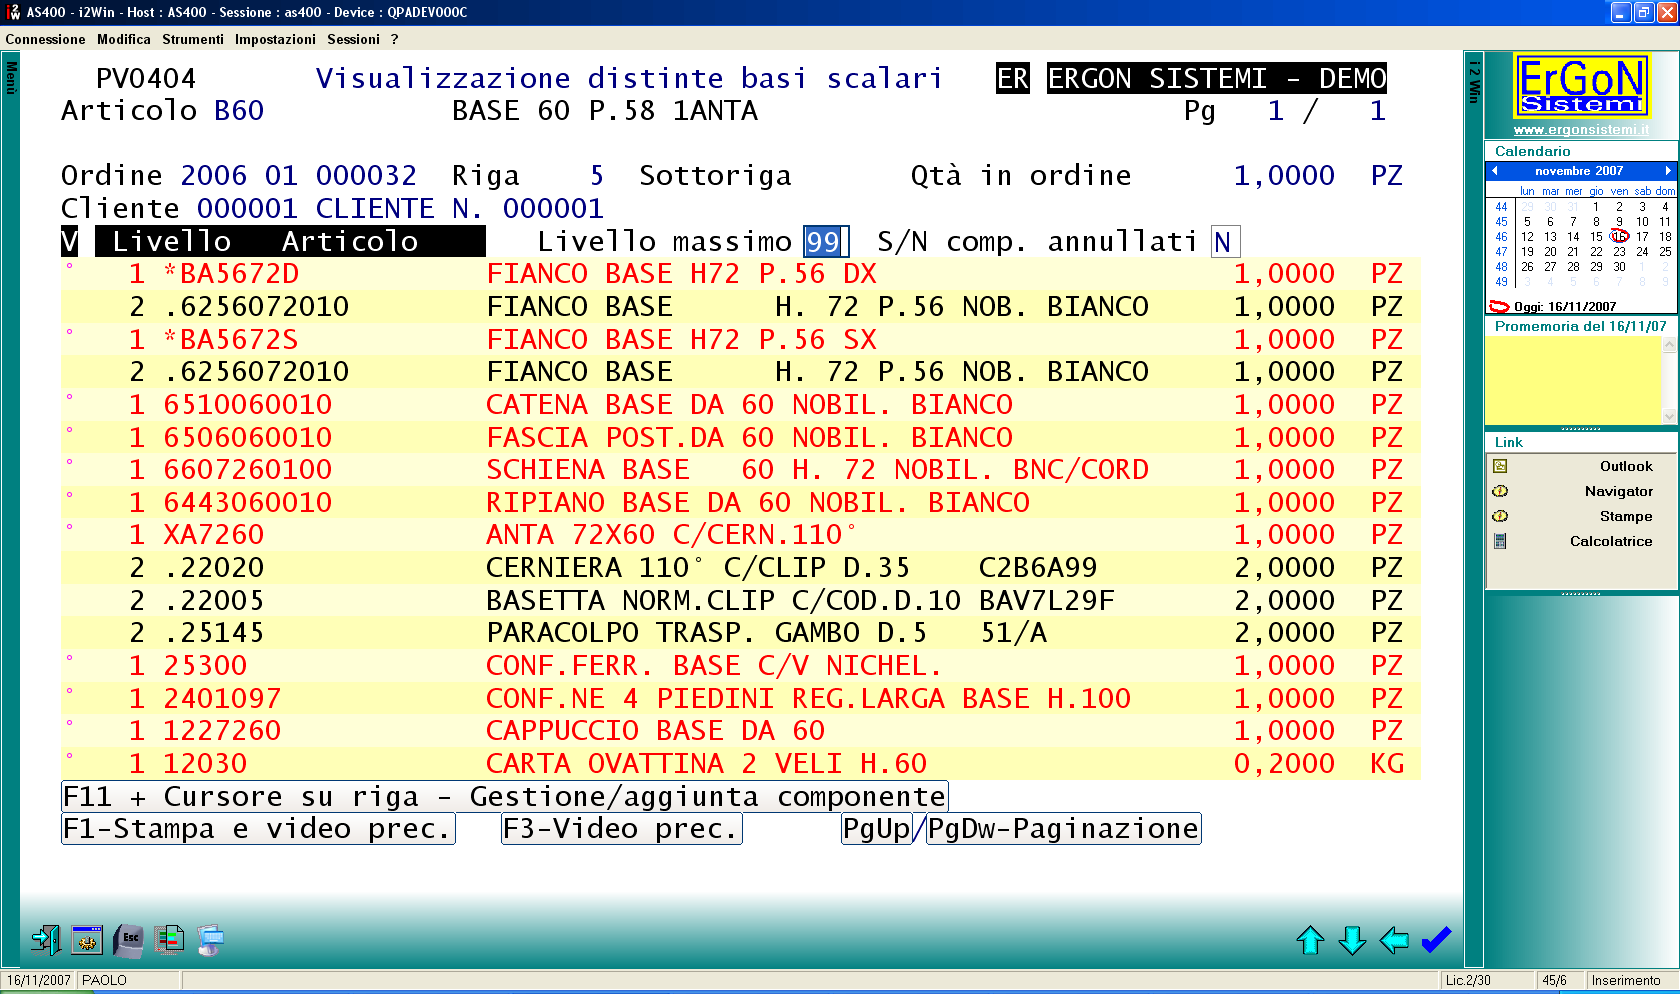This screenshot has height=994, width=1680.
Task: Open the Impostazioni menu
Action: [x=275, y=39]
